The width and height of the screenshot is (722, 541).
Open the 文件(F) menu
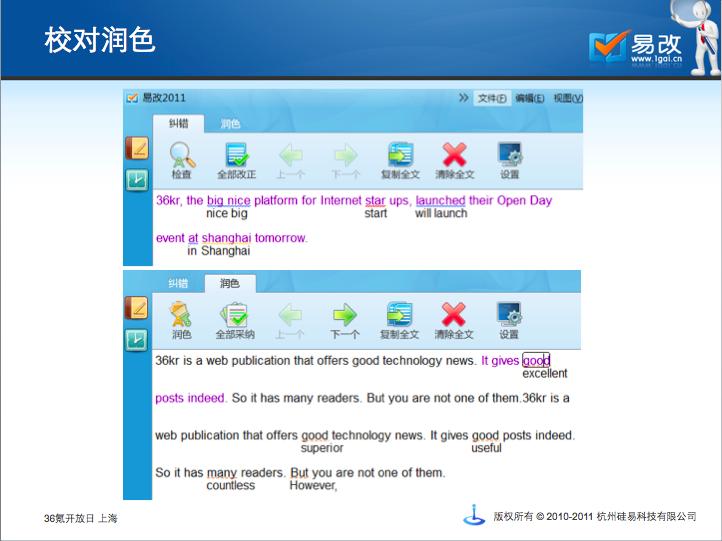[492, 98]
